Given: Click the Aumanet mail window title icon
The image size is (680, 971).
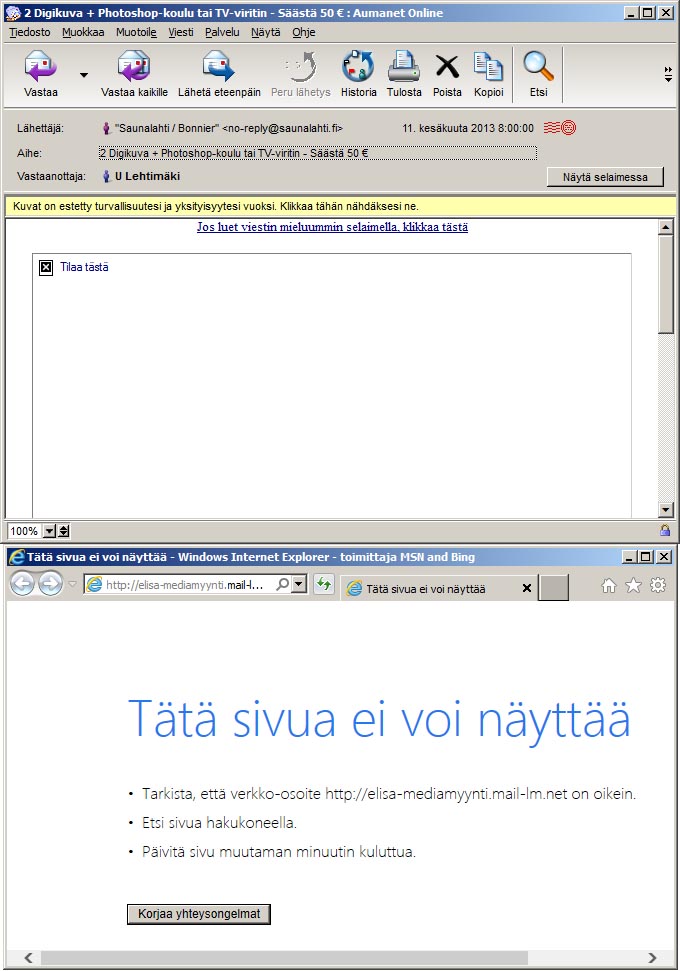Looking at the screenshot, I should [x=13, y=12].
